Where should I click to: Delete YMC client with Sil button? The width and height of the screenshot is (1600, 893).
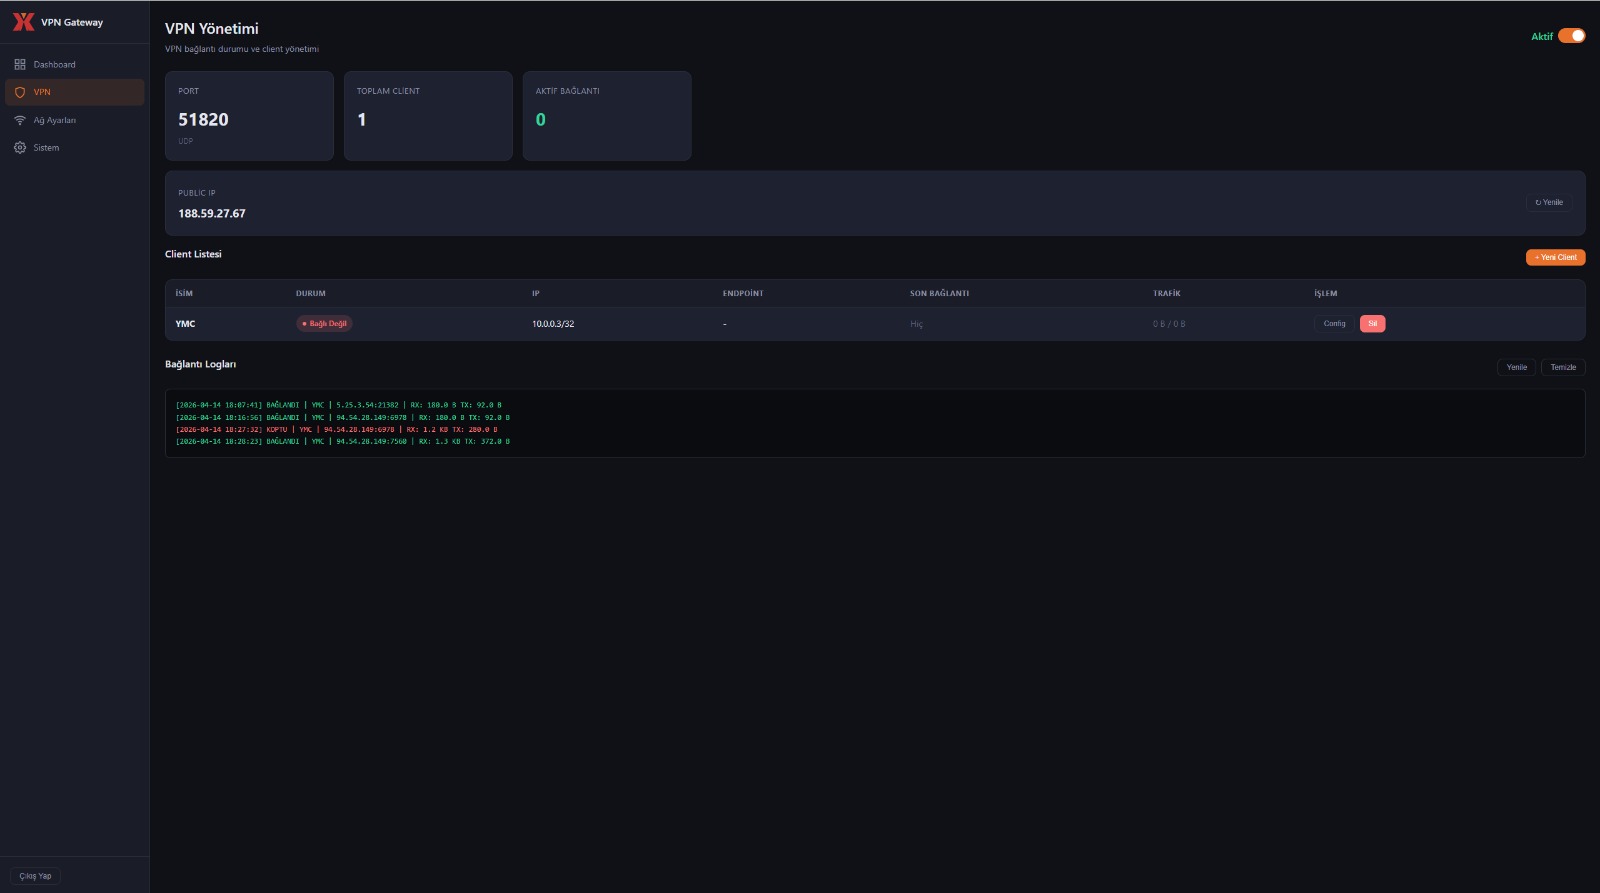1373,323
